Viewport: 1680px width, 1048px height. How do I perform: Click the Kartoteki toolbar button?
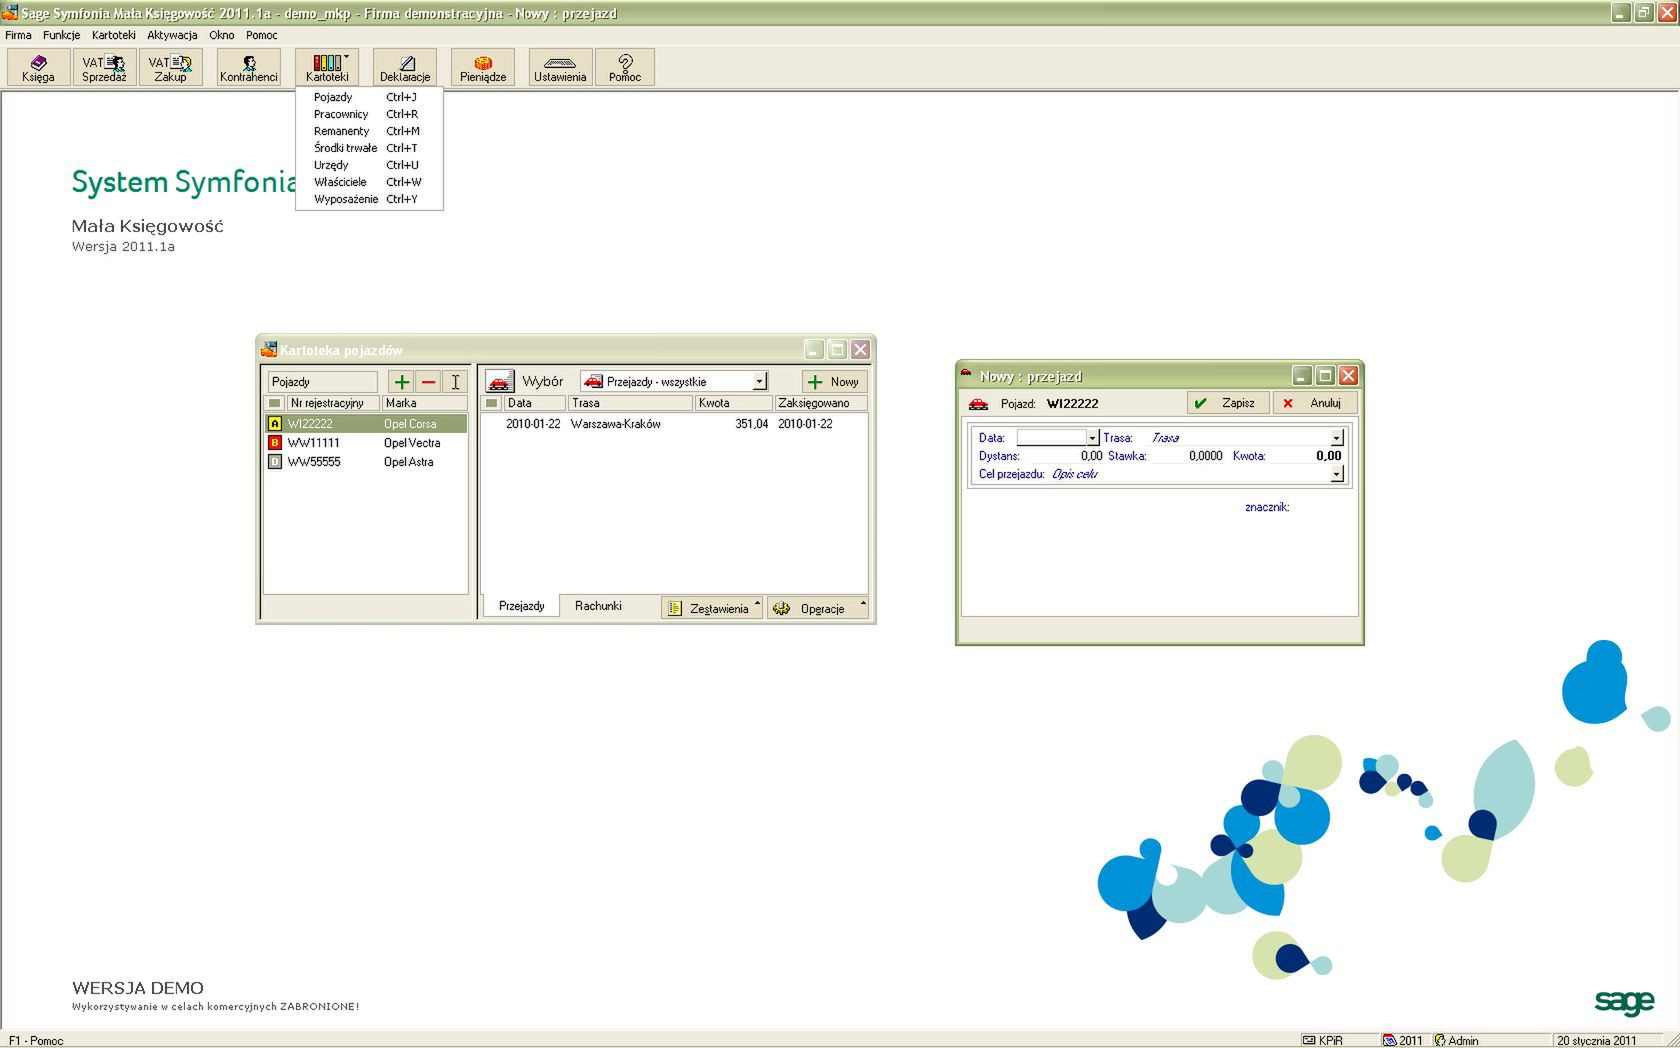(x=327, y=67)
